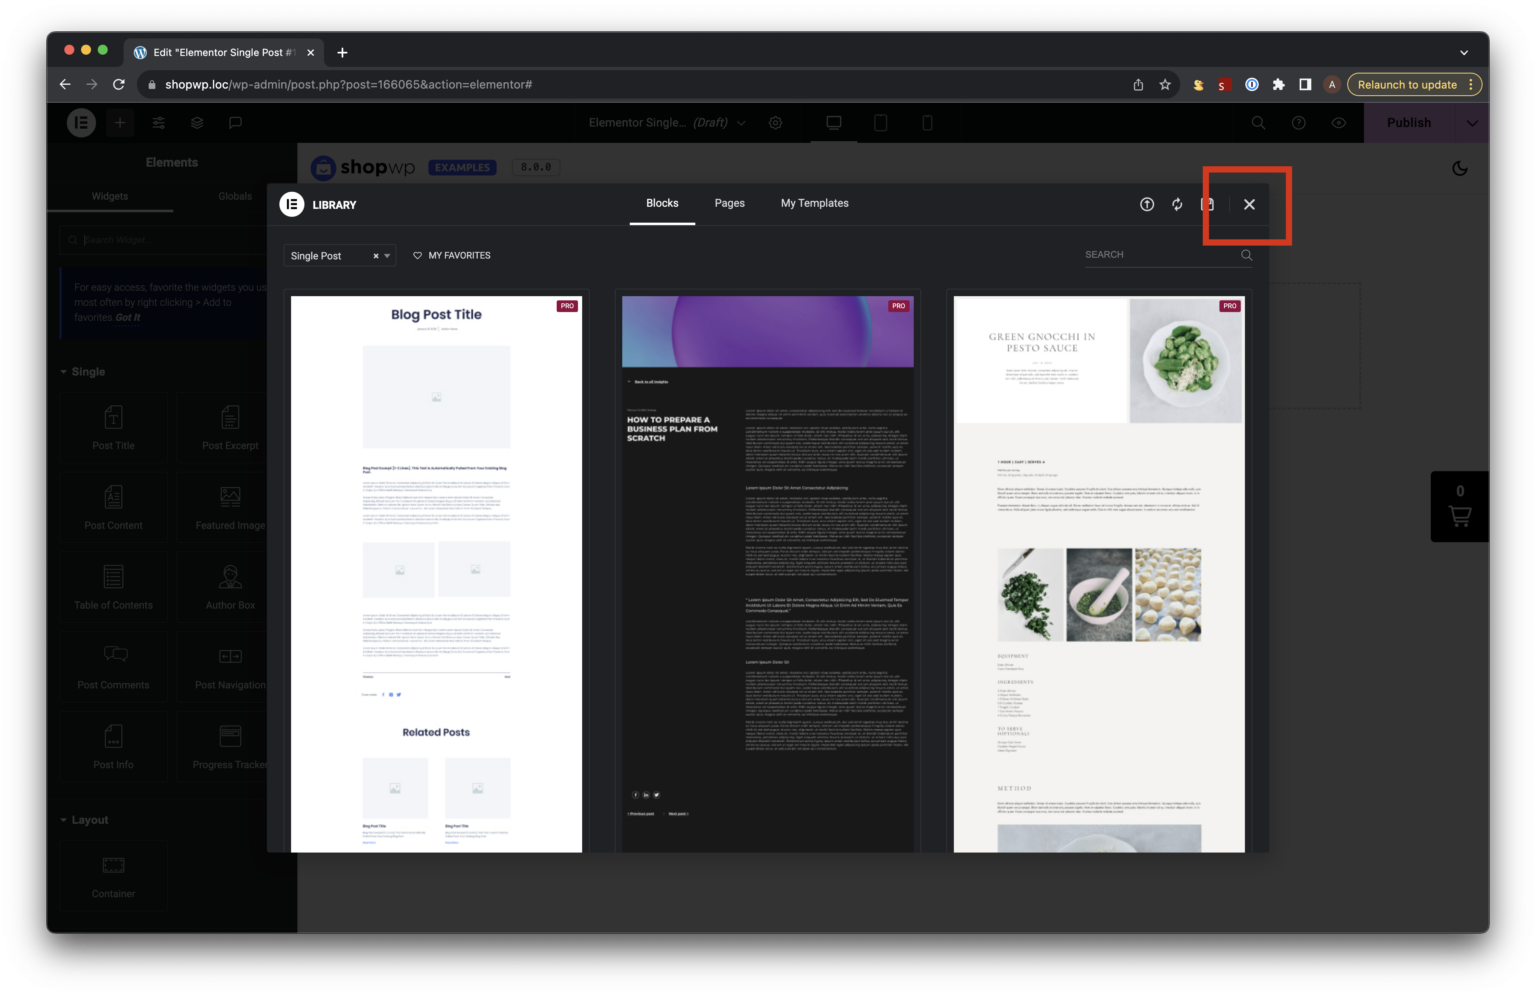Switch to the Pages tab in Library

click(729, 203)
